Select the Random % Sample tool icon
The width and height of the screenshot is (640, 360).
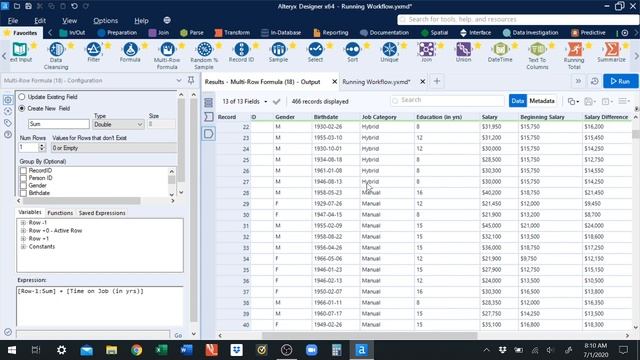tap(204, 49)
